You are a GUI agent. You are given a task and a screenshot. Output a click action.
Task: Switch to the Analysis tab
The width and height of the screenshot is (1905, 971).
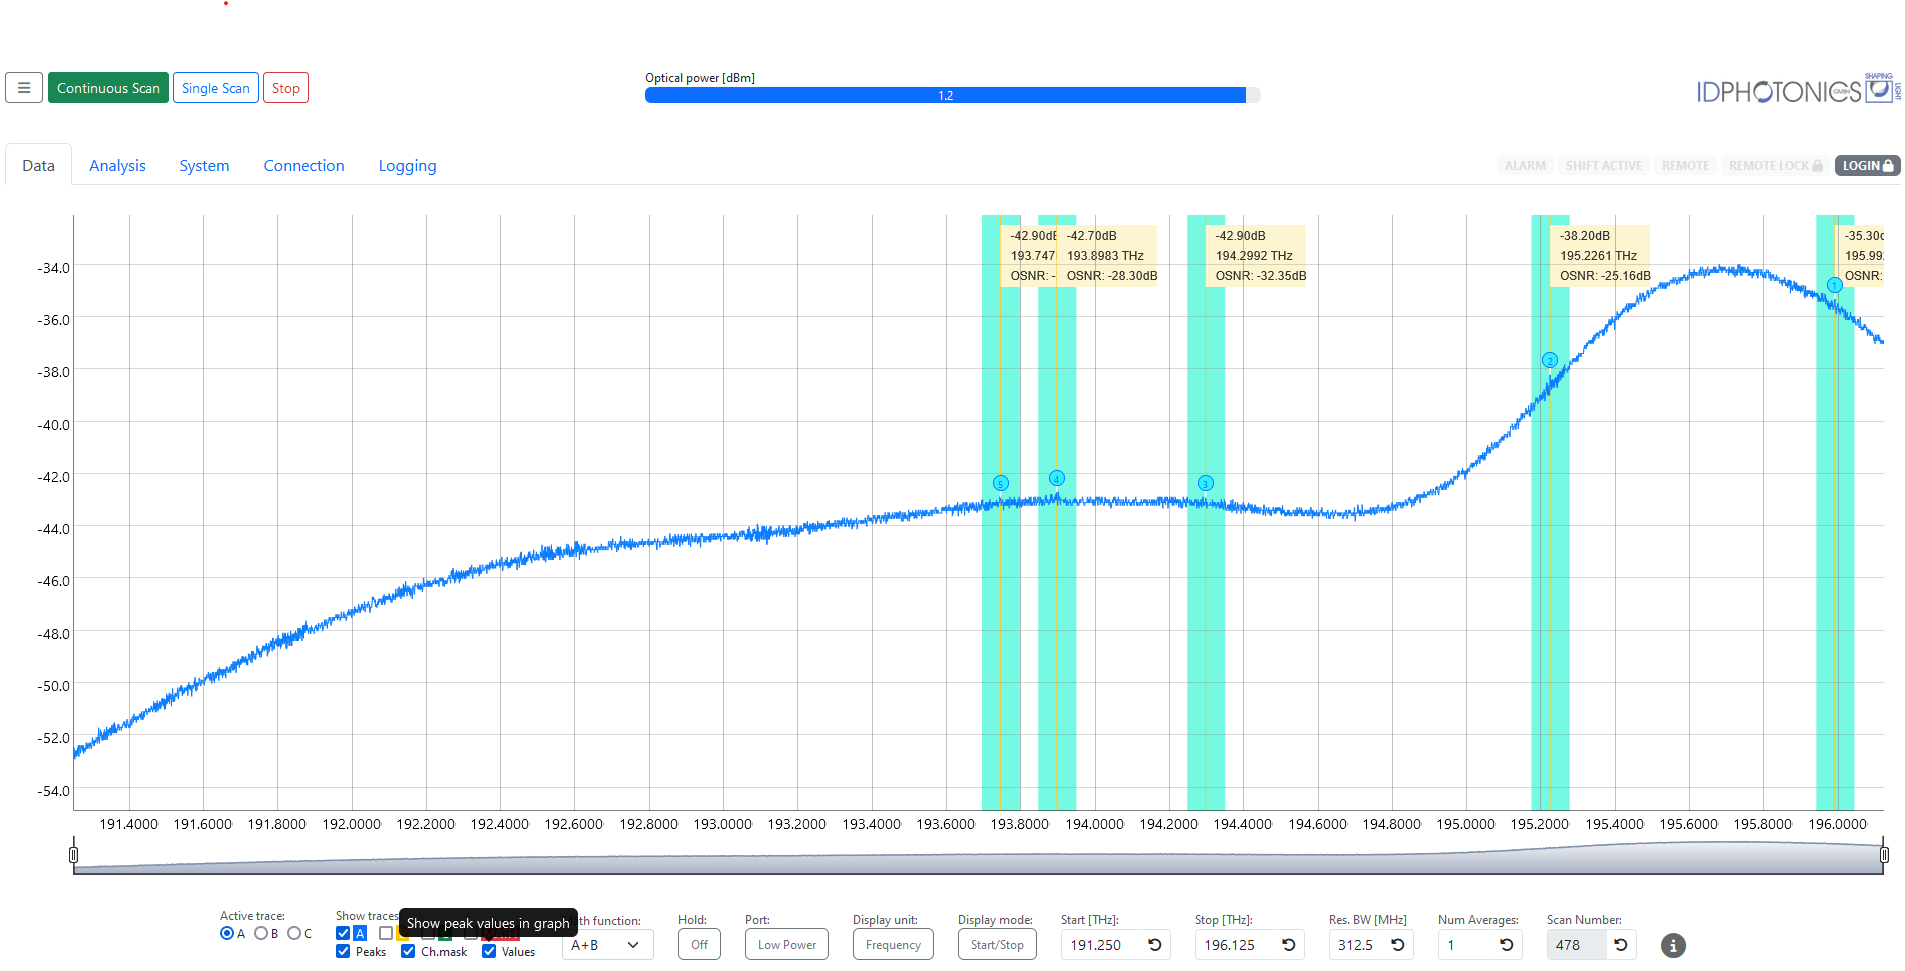[117, 166]
